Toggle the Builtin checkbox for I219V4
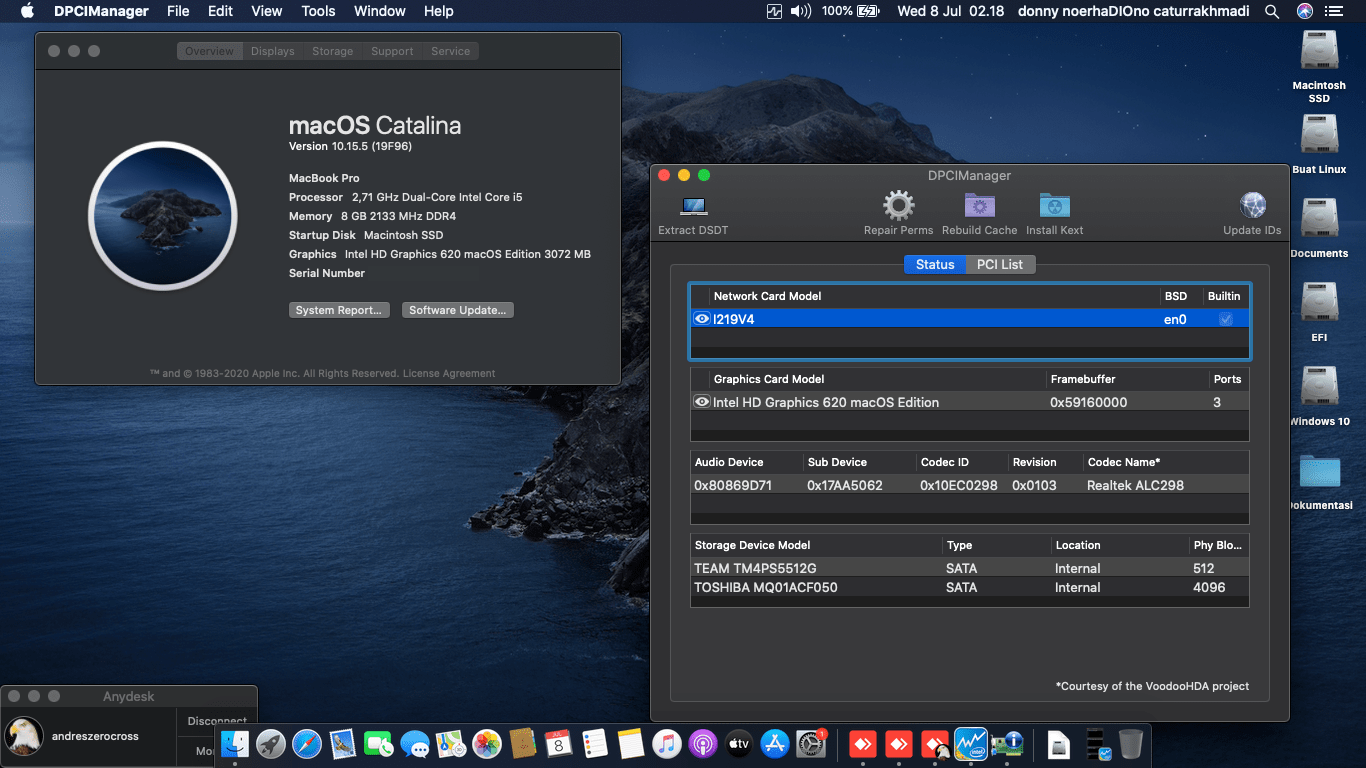The image size is (1366, 768). (1226, 319)
